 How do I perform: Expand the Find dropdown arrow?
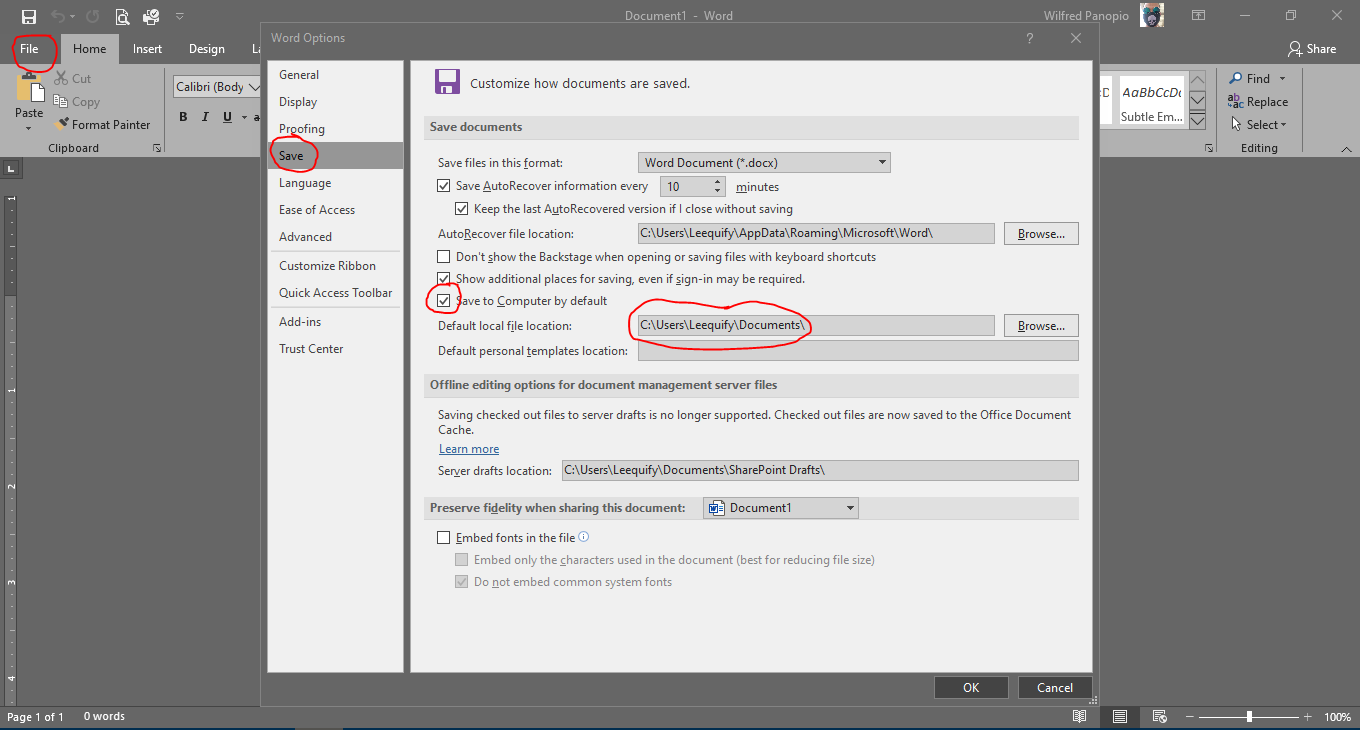(1283, 78)
